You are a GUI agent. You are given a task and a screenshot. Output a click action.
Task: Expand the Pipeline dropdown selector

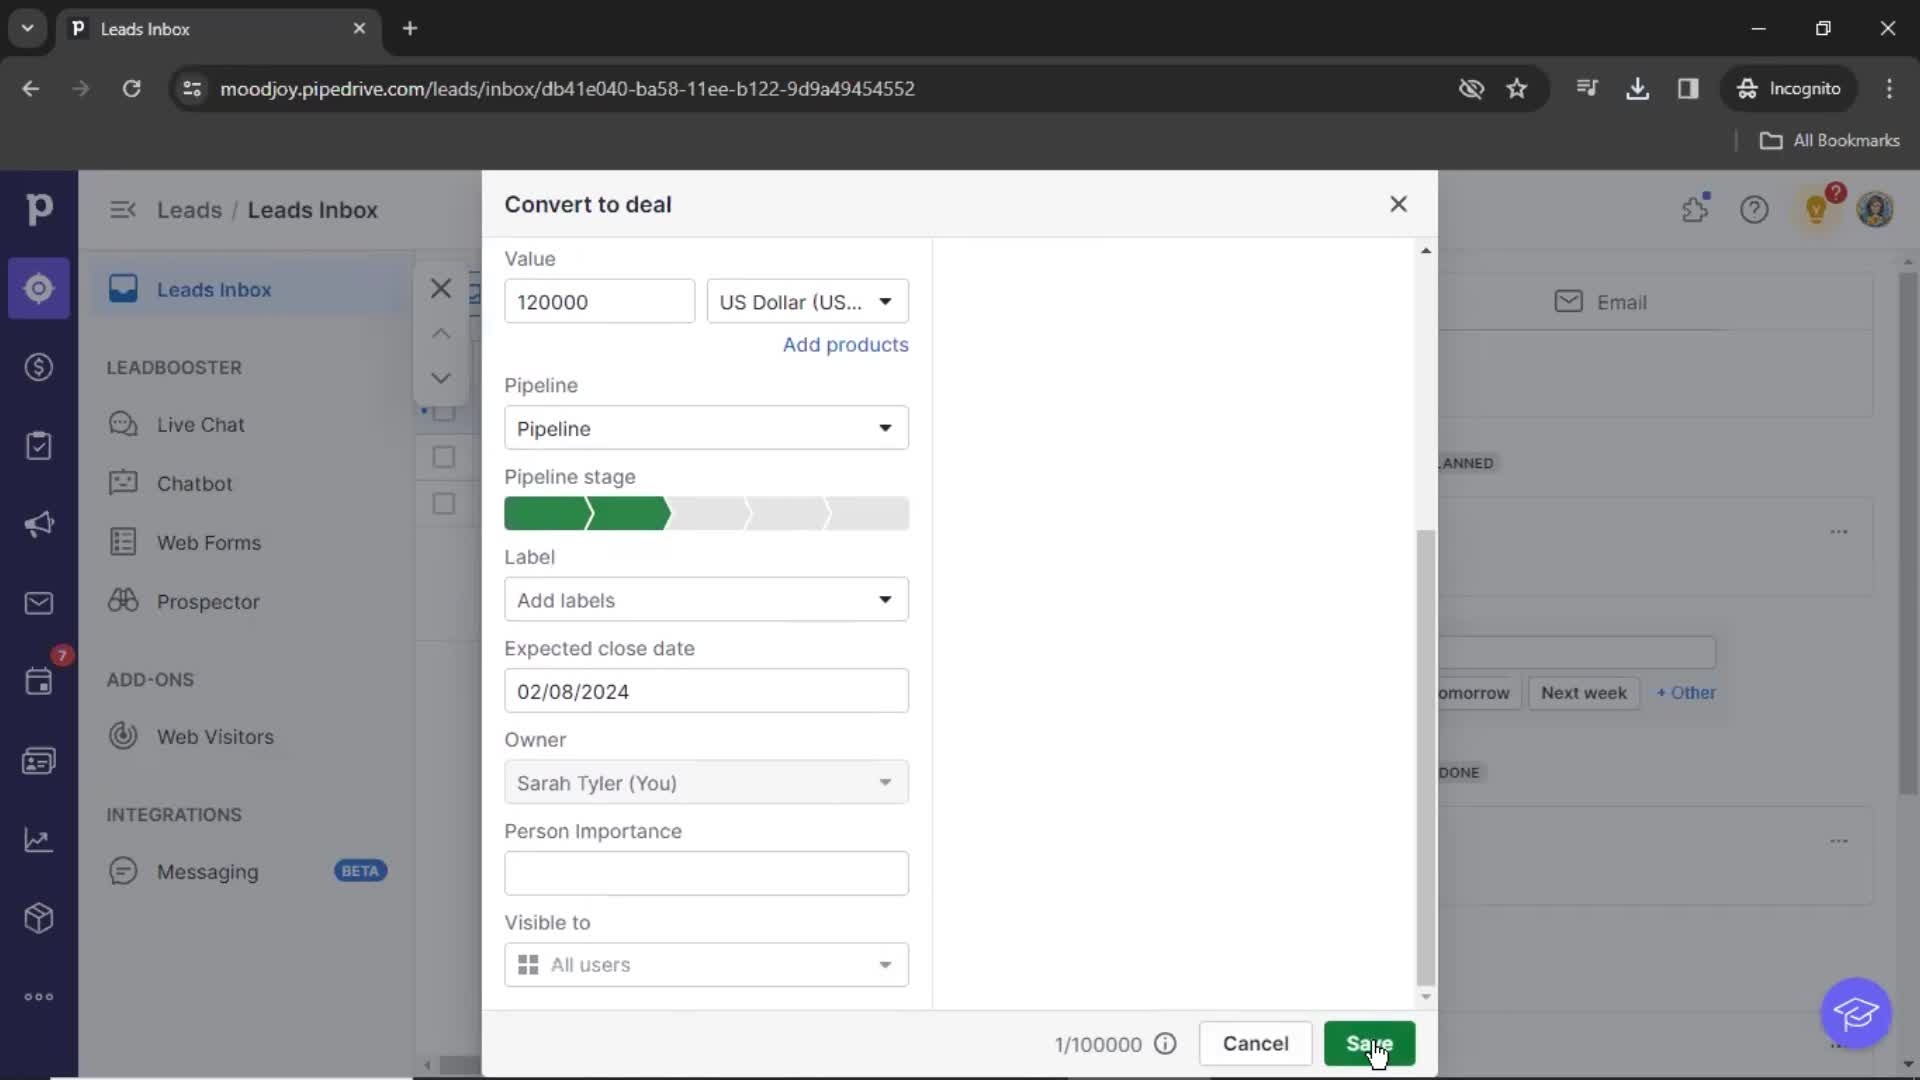pos(884,427)
